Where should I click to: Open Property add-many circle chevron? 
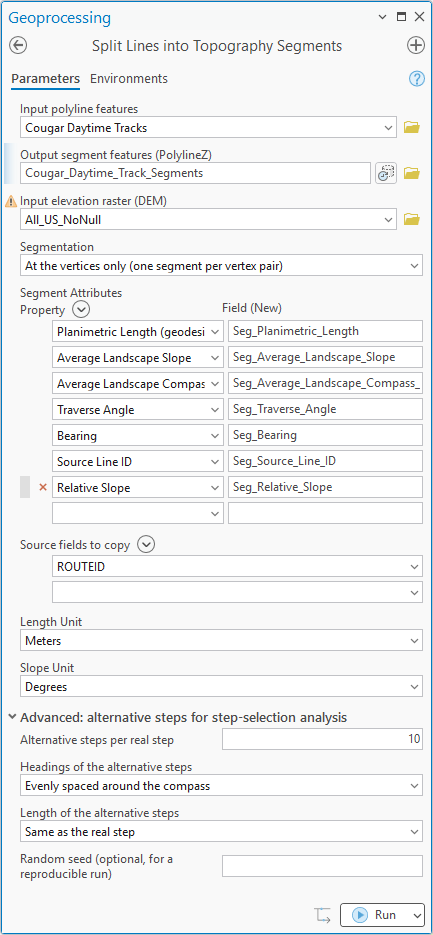pyautogui.click(x=81, y=309)
